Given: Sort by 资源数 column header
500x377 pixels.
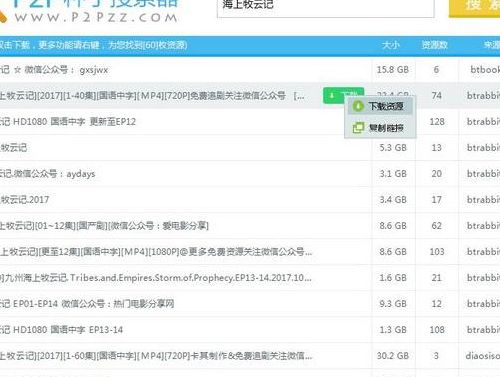Looking at the screenshot, I should (434, 45).
